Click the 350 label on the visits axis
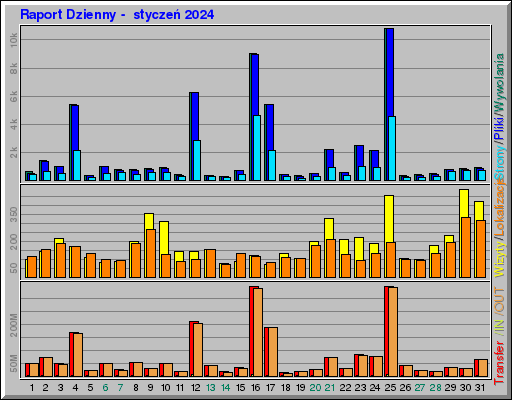 (14, 215)
